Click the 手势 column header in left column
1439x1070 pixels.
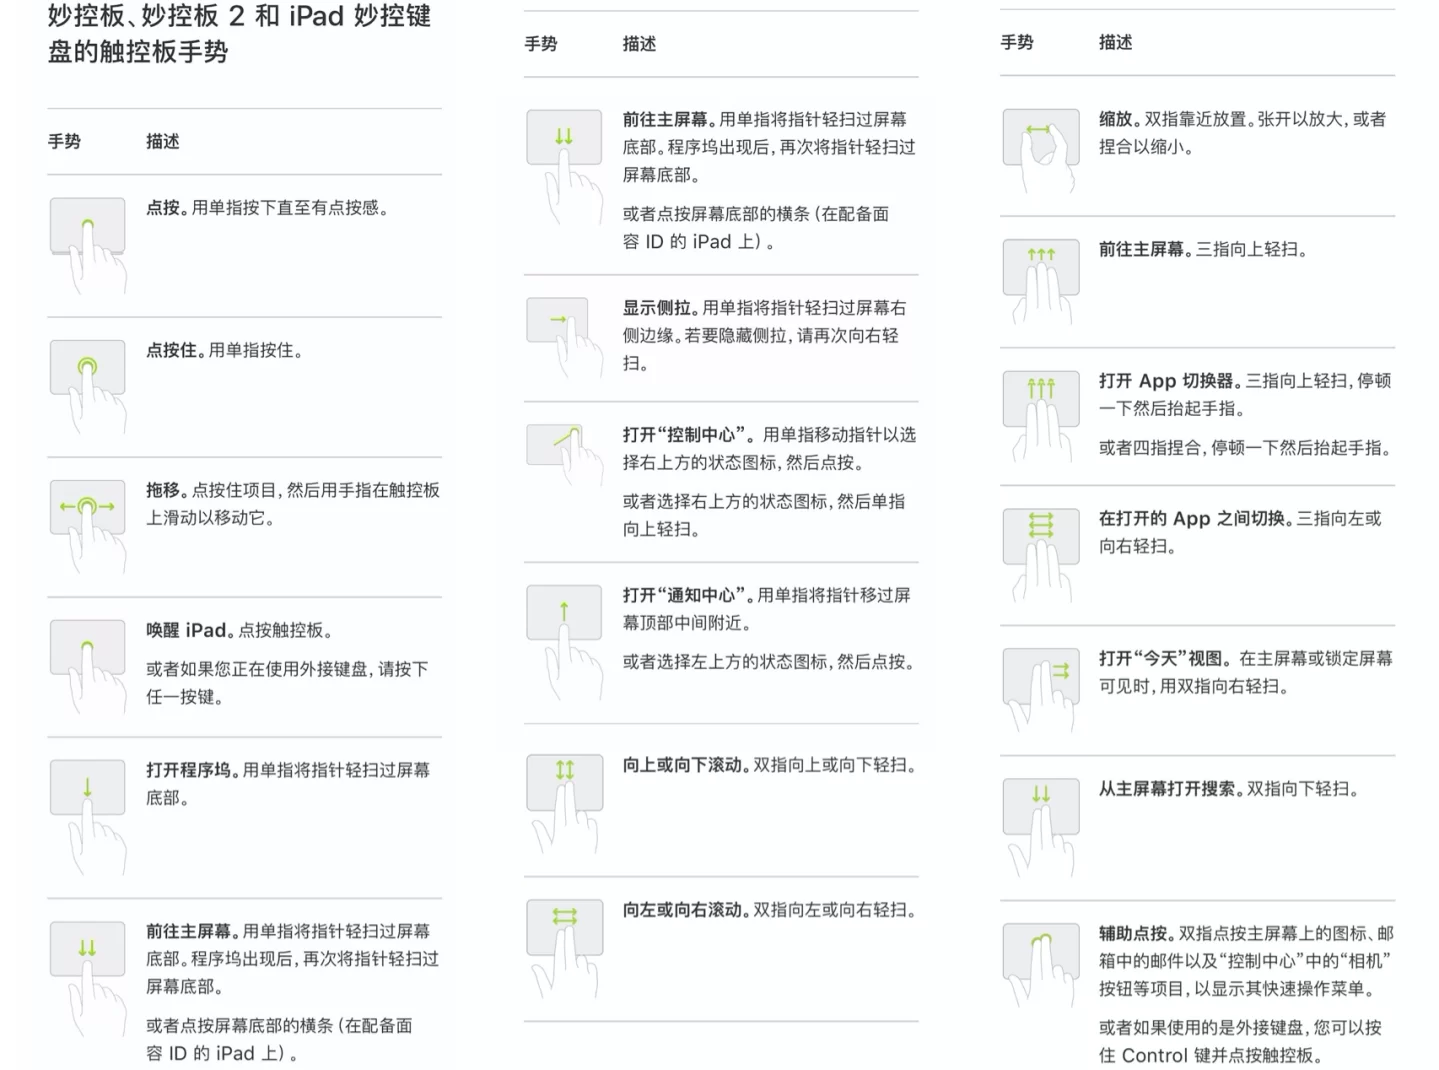[x=62, y=142]
